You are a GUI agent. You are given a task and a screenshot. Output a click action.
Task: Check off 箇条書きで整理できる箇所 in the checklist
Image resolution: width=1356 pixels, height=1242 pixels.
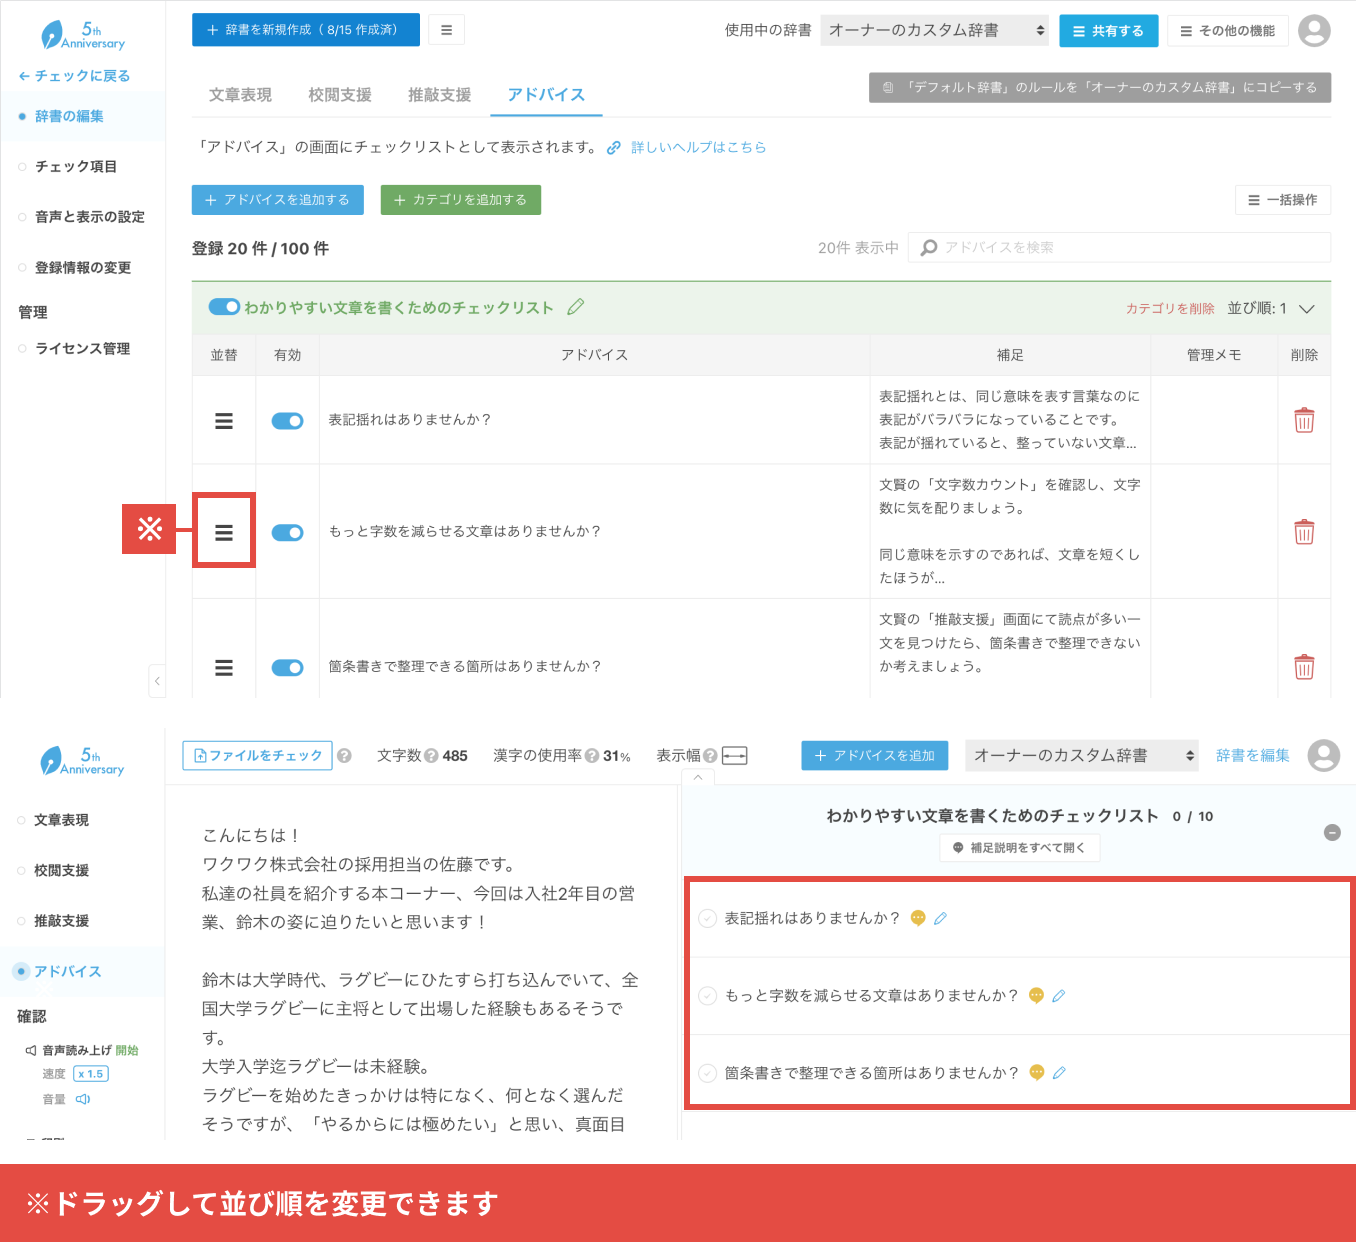(x=707, y=1073)
